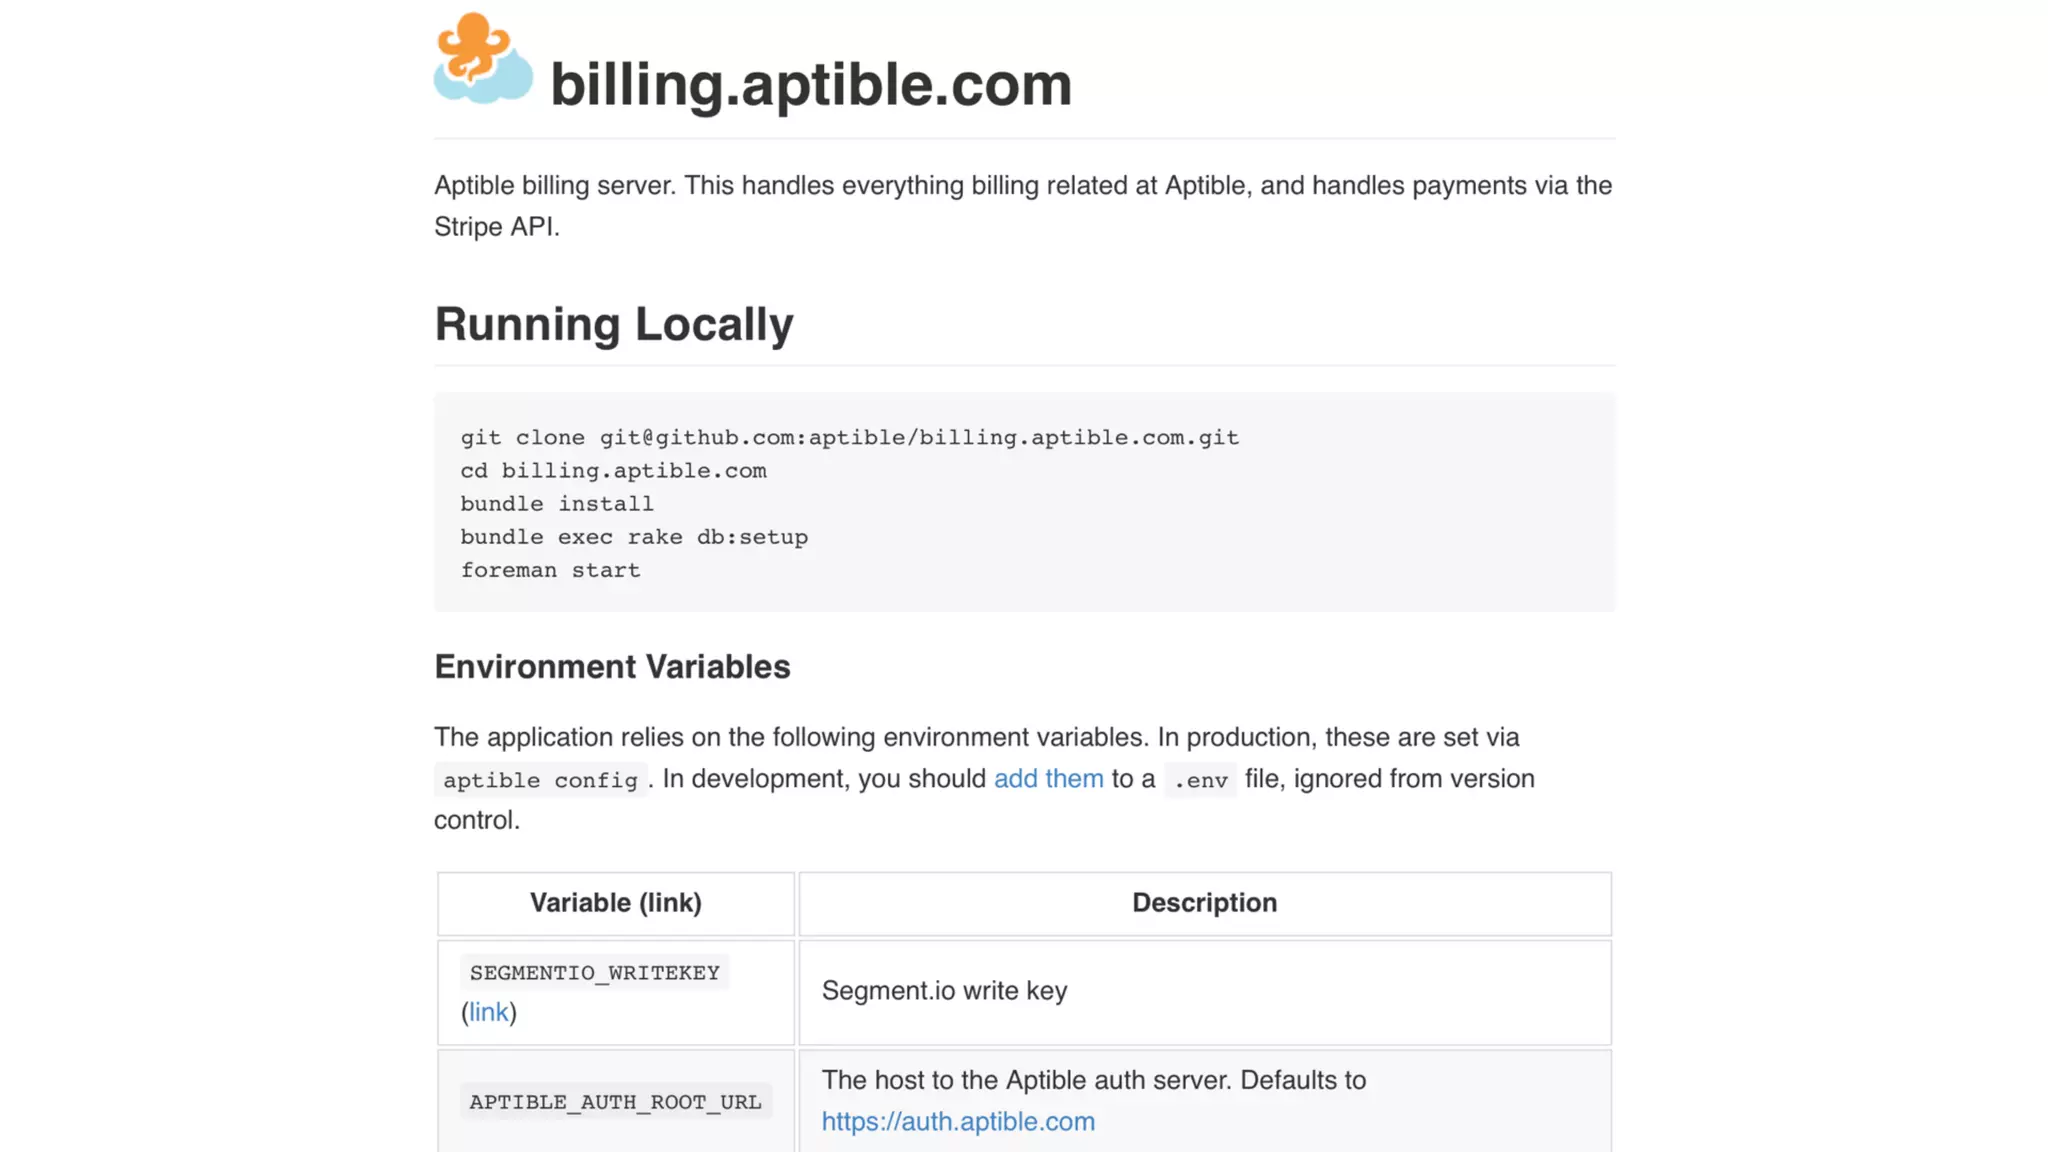Click the 'Segment.io write key' description cell
The height and width of the screenshot is (1152, 2048).
[x=944, y=991]
